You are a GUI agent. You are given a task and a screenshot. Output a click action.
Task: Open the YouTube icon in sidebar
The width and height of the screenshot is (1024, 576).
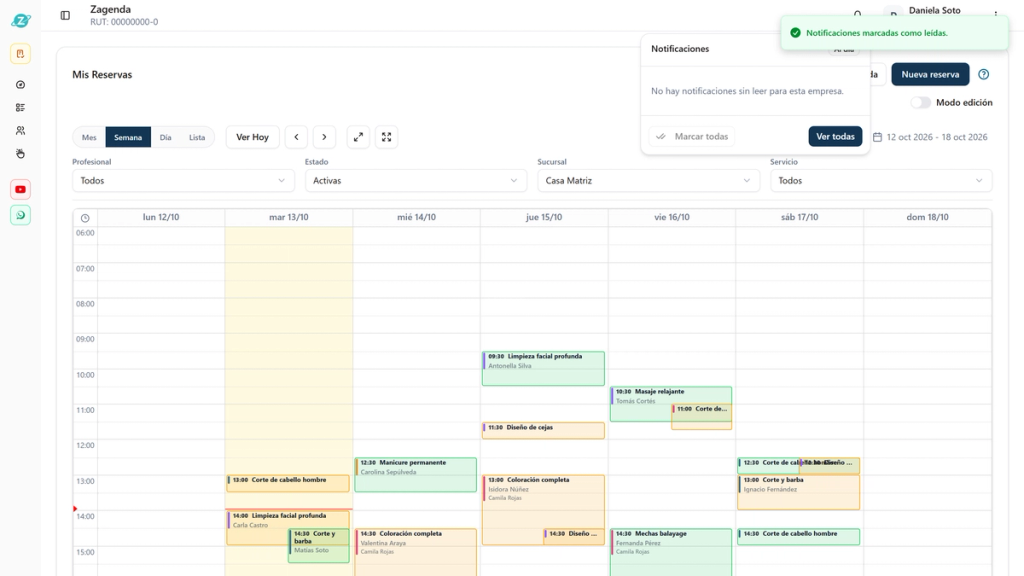click(20, 189)
